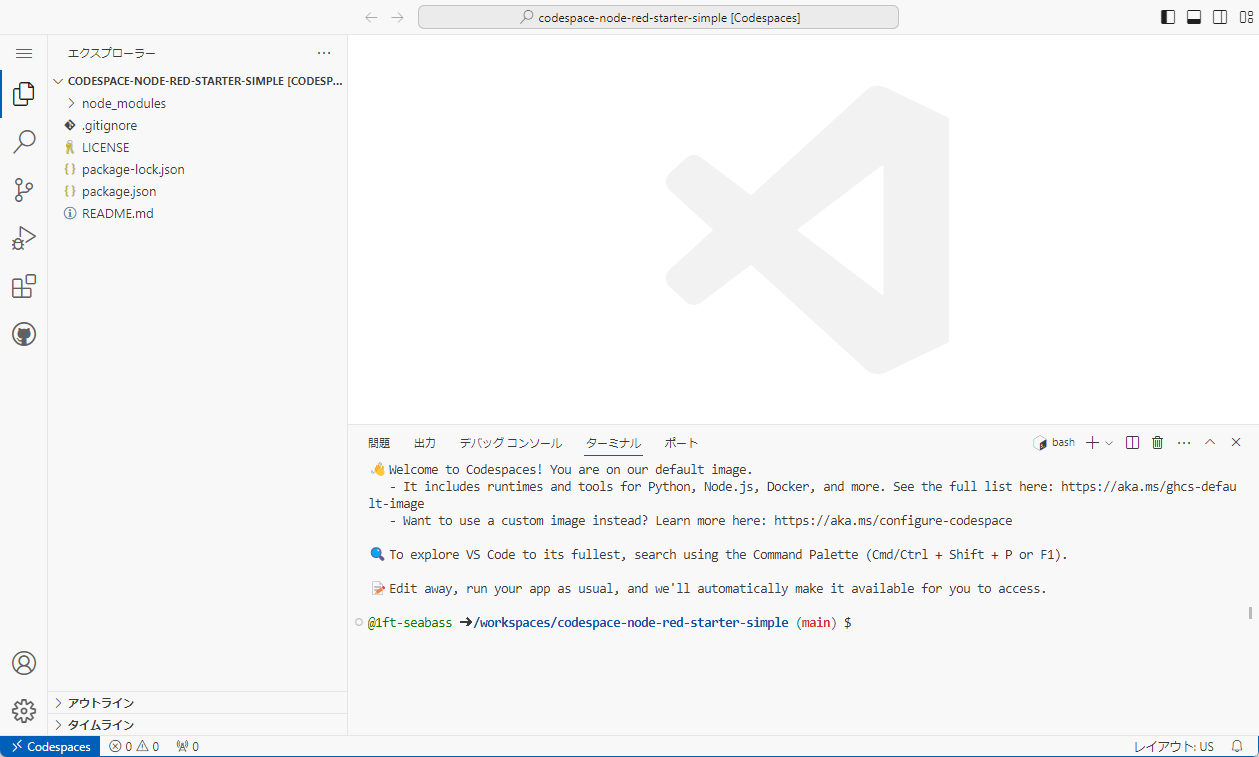Open the Run and Debug icon
This screenshot has height=757, width=1259.
(24, 238)
